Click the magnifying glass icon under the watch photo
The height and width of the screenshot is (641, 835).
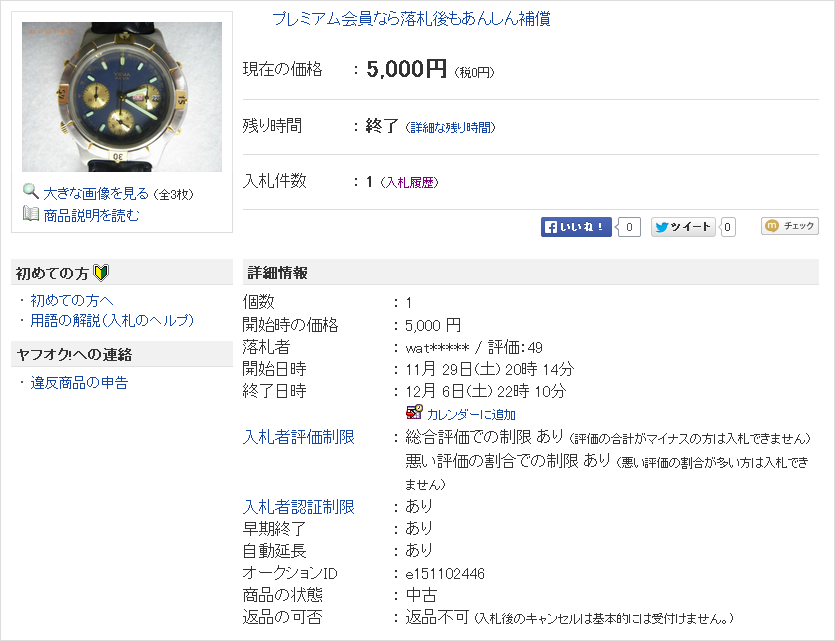pyautogui.click(x=31, y=191)
